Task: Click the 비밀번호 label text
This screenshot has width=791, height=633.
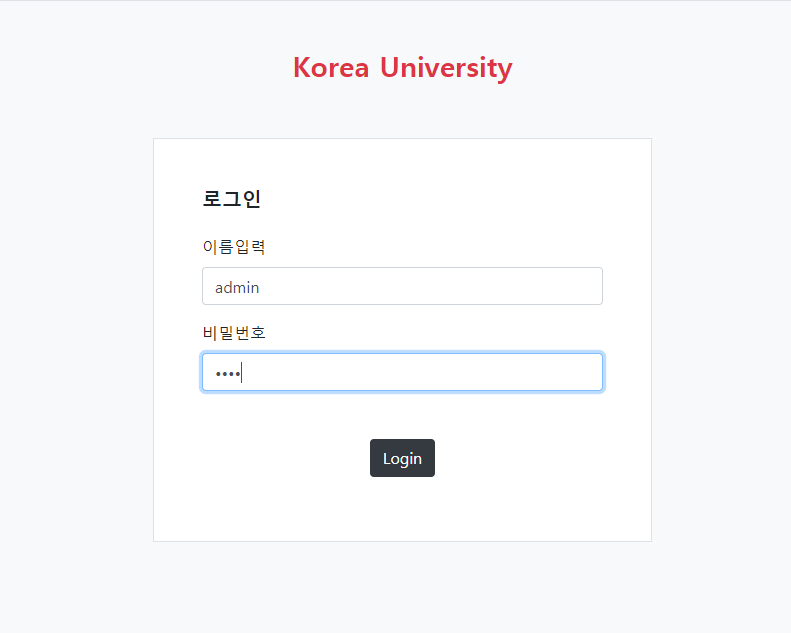Action: click(x=234, y=333)
